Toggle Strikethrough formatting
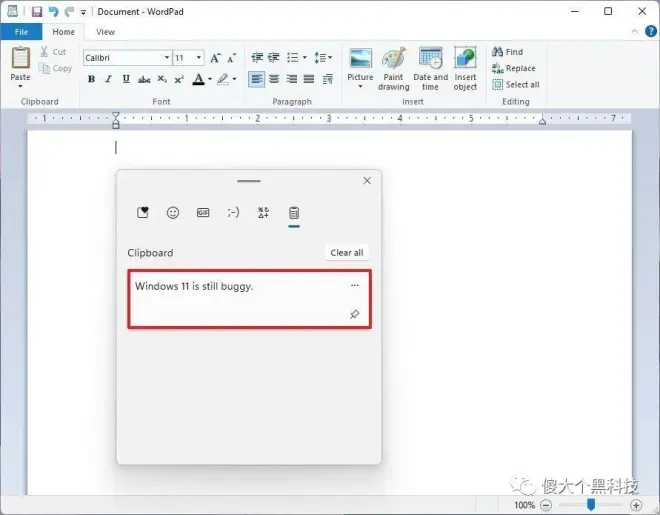The height and width of the screenshot is (515, 660). 144,79
